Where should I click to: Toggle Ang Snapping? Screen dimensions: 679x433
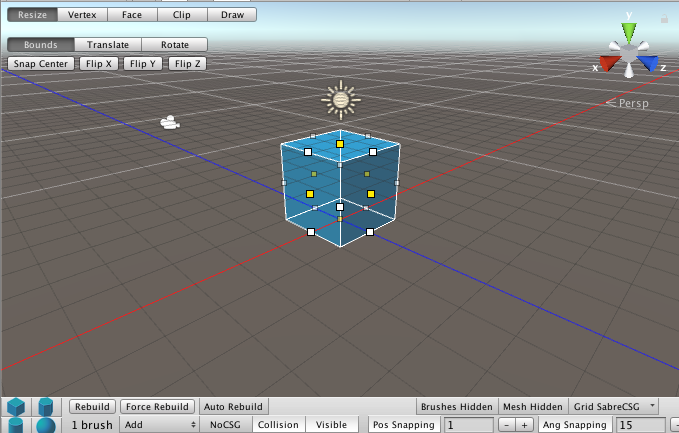point(575,425)
